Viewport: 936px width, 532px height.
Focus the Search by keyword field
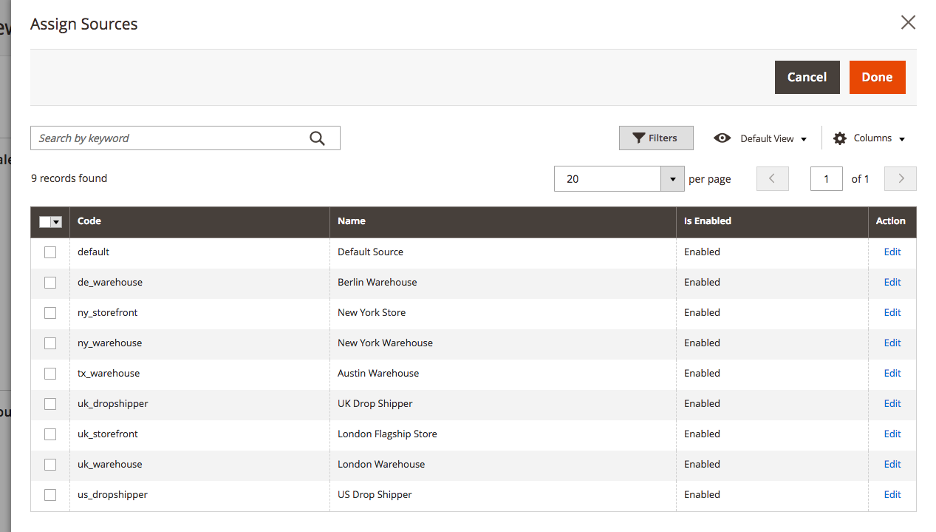point(170,138)
